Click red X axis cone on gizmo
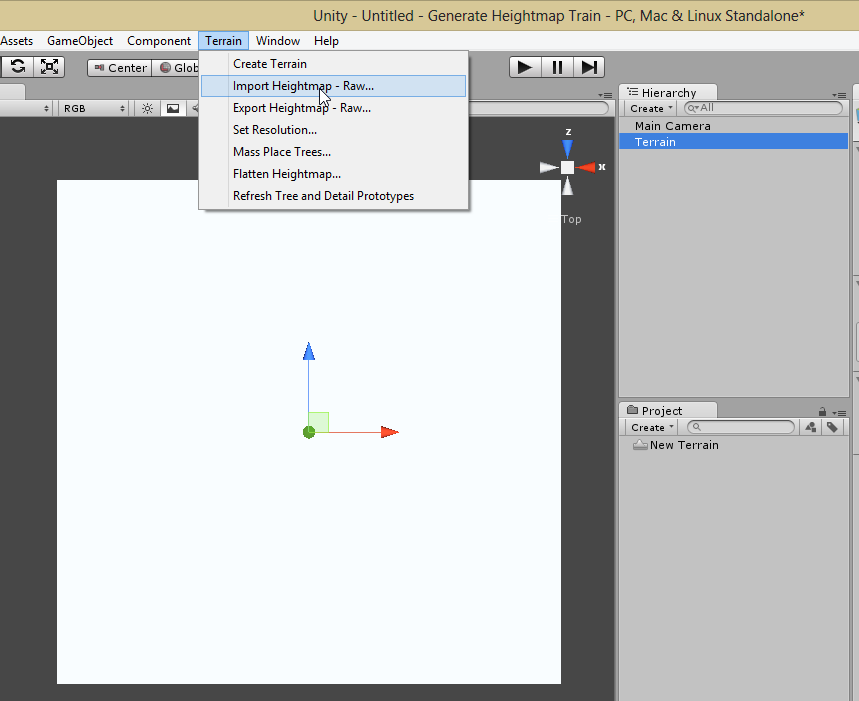Screen dimensions: 859x701 [x=587, y=167]
